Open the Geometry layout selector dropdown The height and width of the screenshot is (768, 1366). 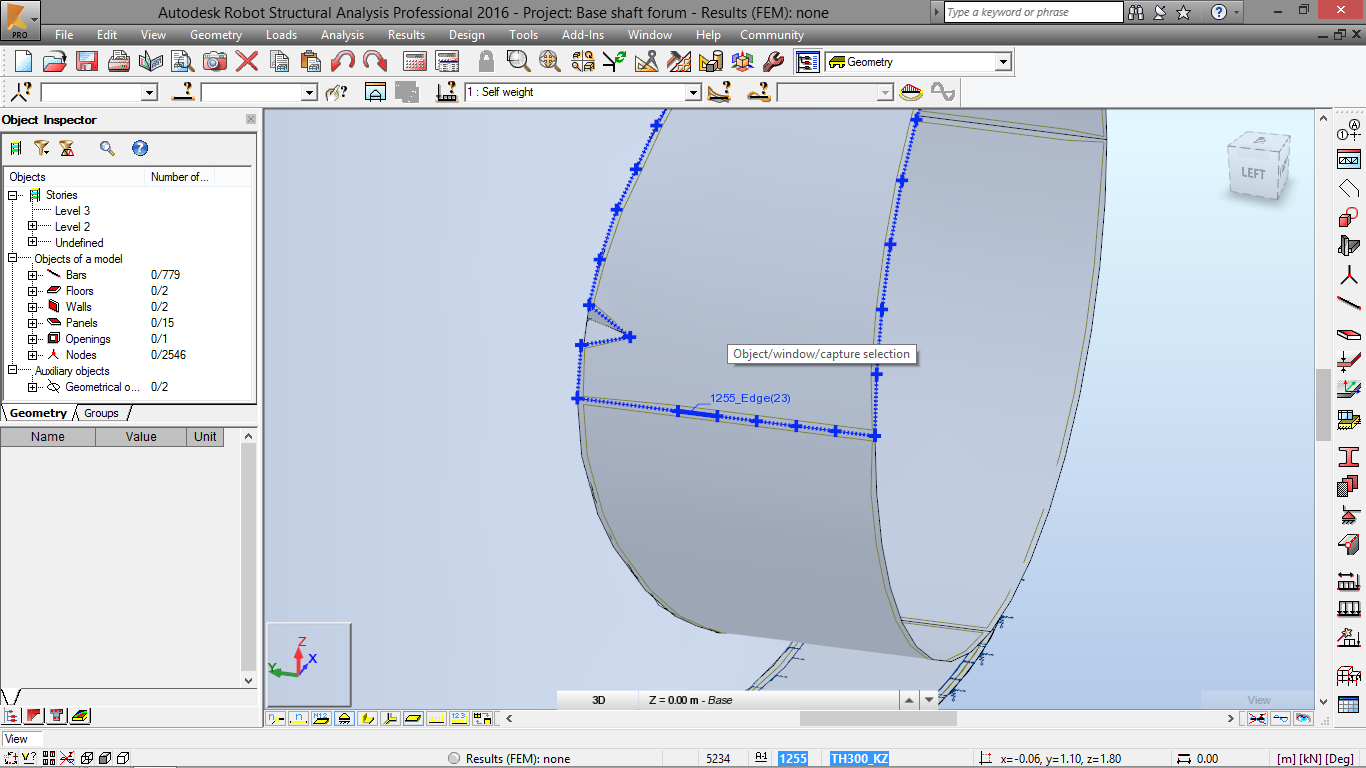click(1002, 61)
